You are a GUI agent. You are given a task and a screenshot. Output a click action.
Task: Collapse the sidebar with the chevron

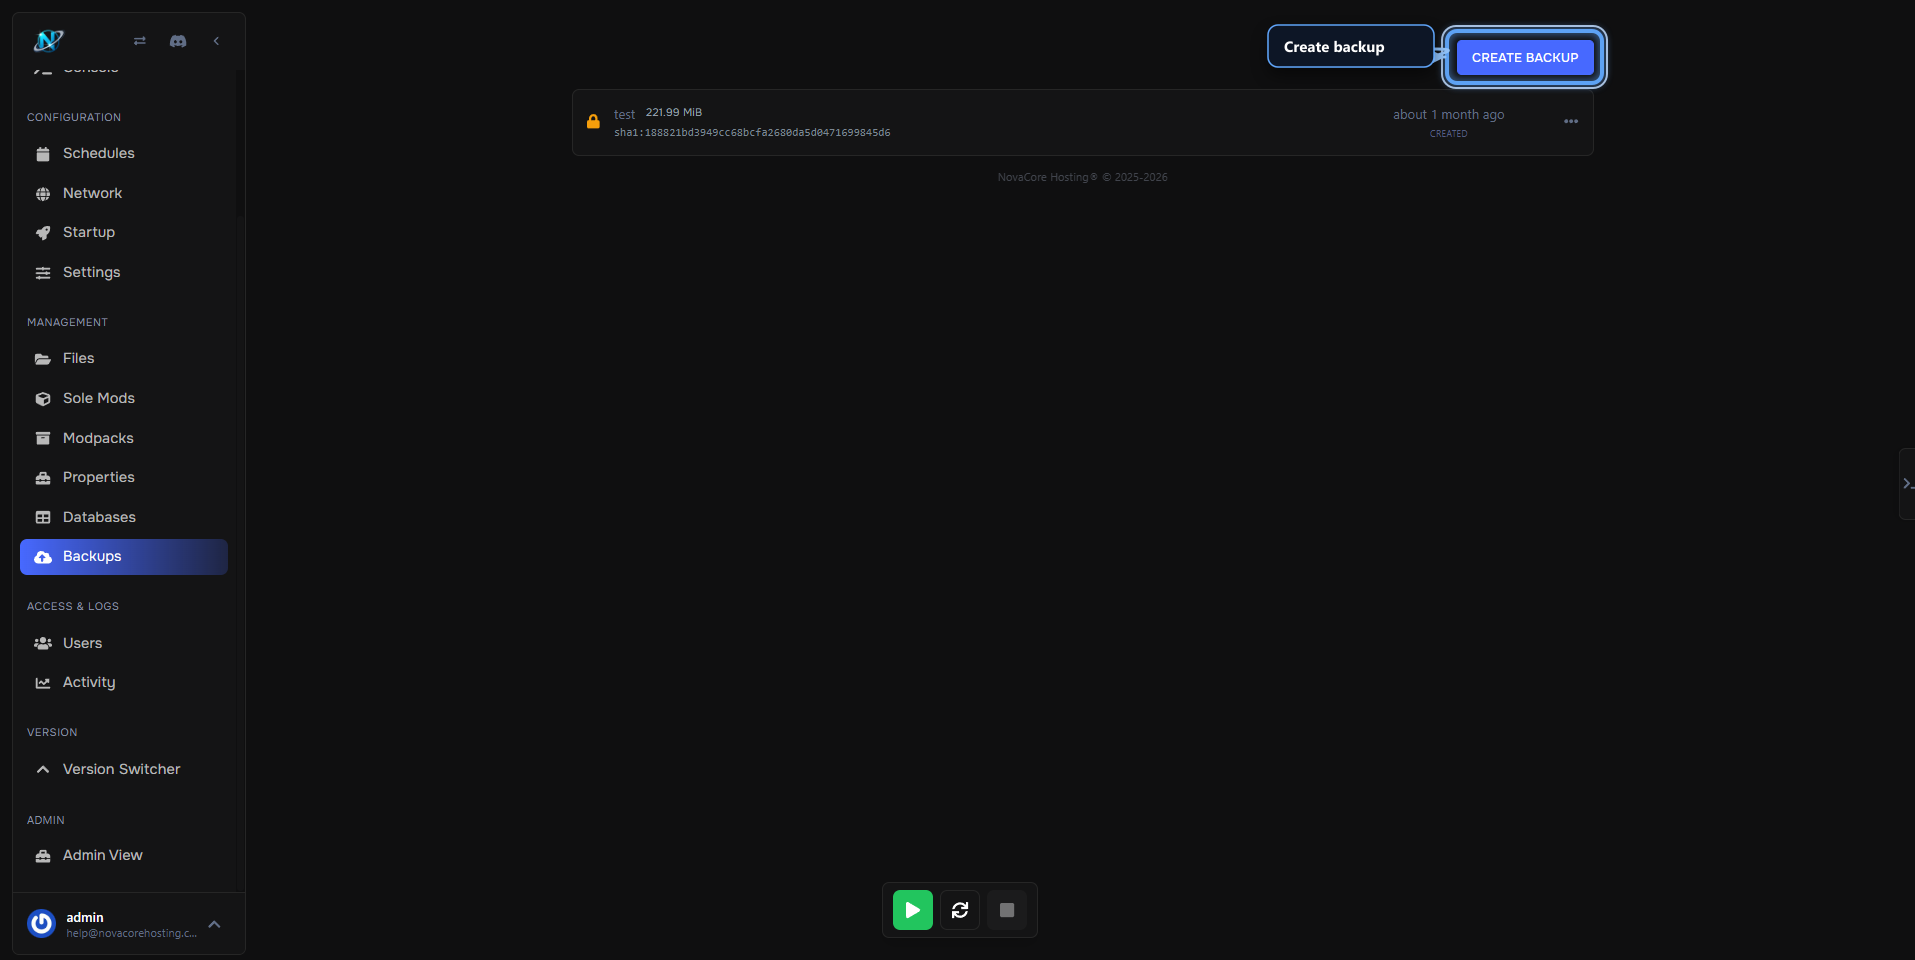pos(216,41)
